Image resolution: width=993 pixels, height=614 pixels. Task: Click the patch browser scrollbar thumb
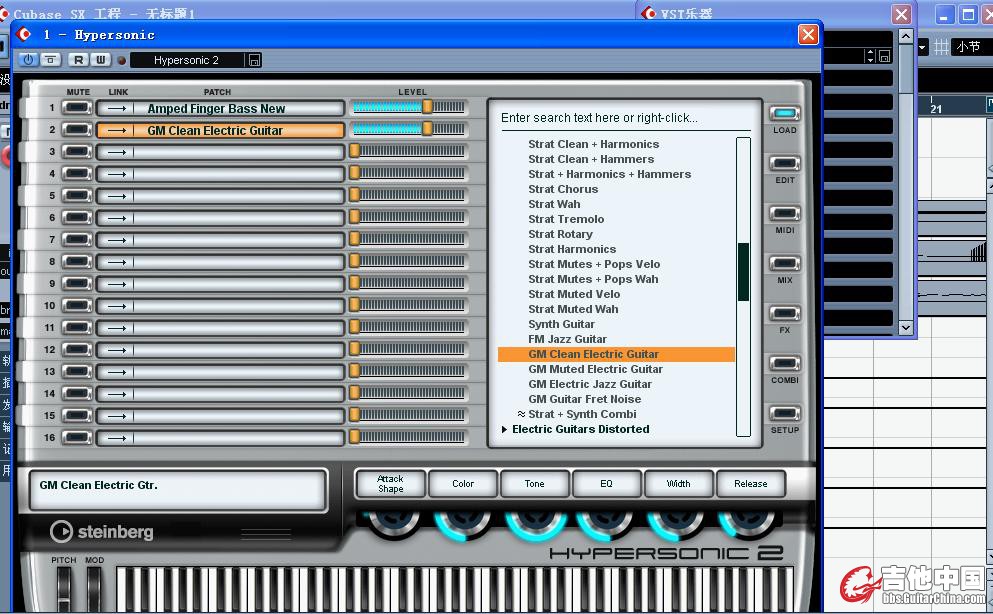pos(743,272)
